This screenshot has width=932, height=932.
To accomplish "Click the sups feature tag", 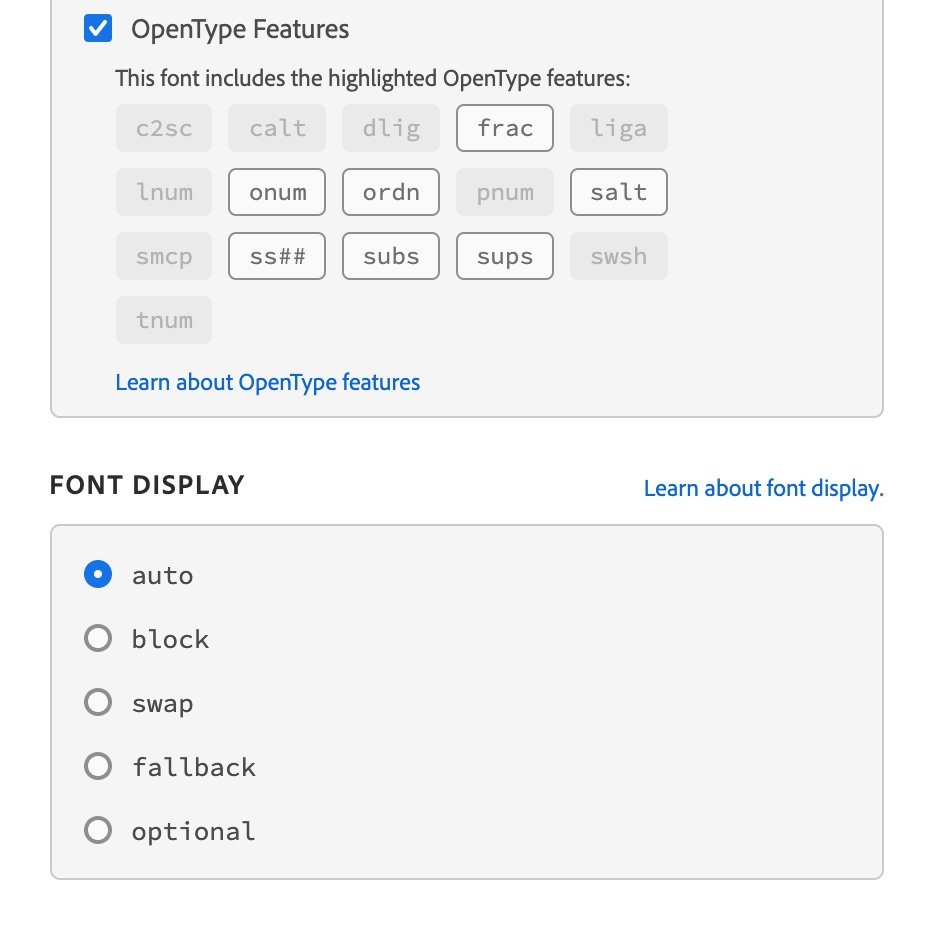I will [505, 256].
